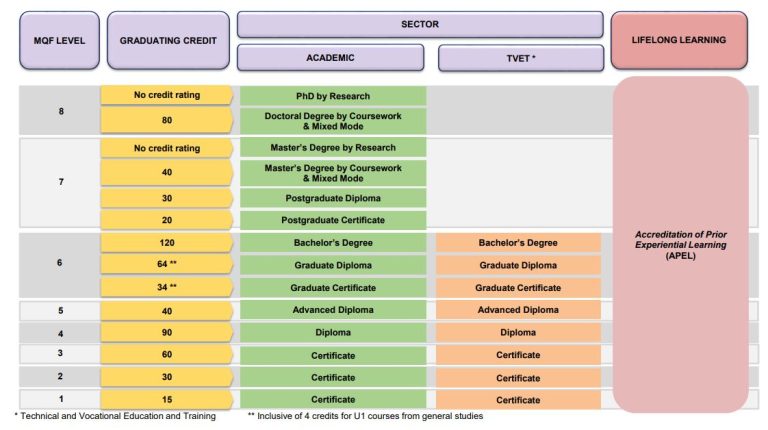Select the TVET Bachelor's Degree box
Screen dimensions: 768x430
click(x=518, y=243)
